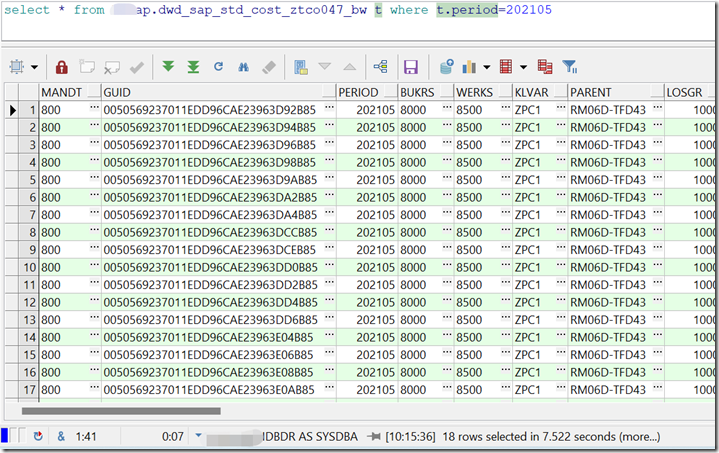This screenshot has height=453, width=719.
Task: Click the red lock edit data icon
Action: click(x=61, y=67)
